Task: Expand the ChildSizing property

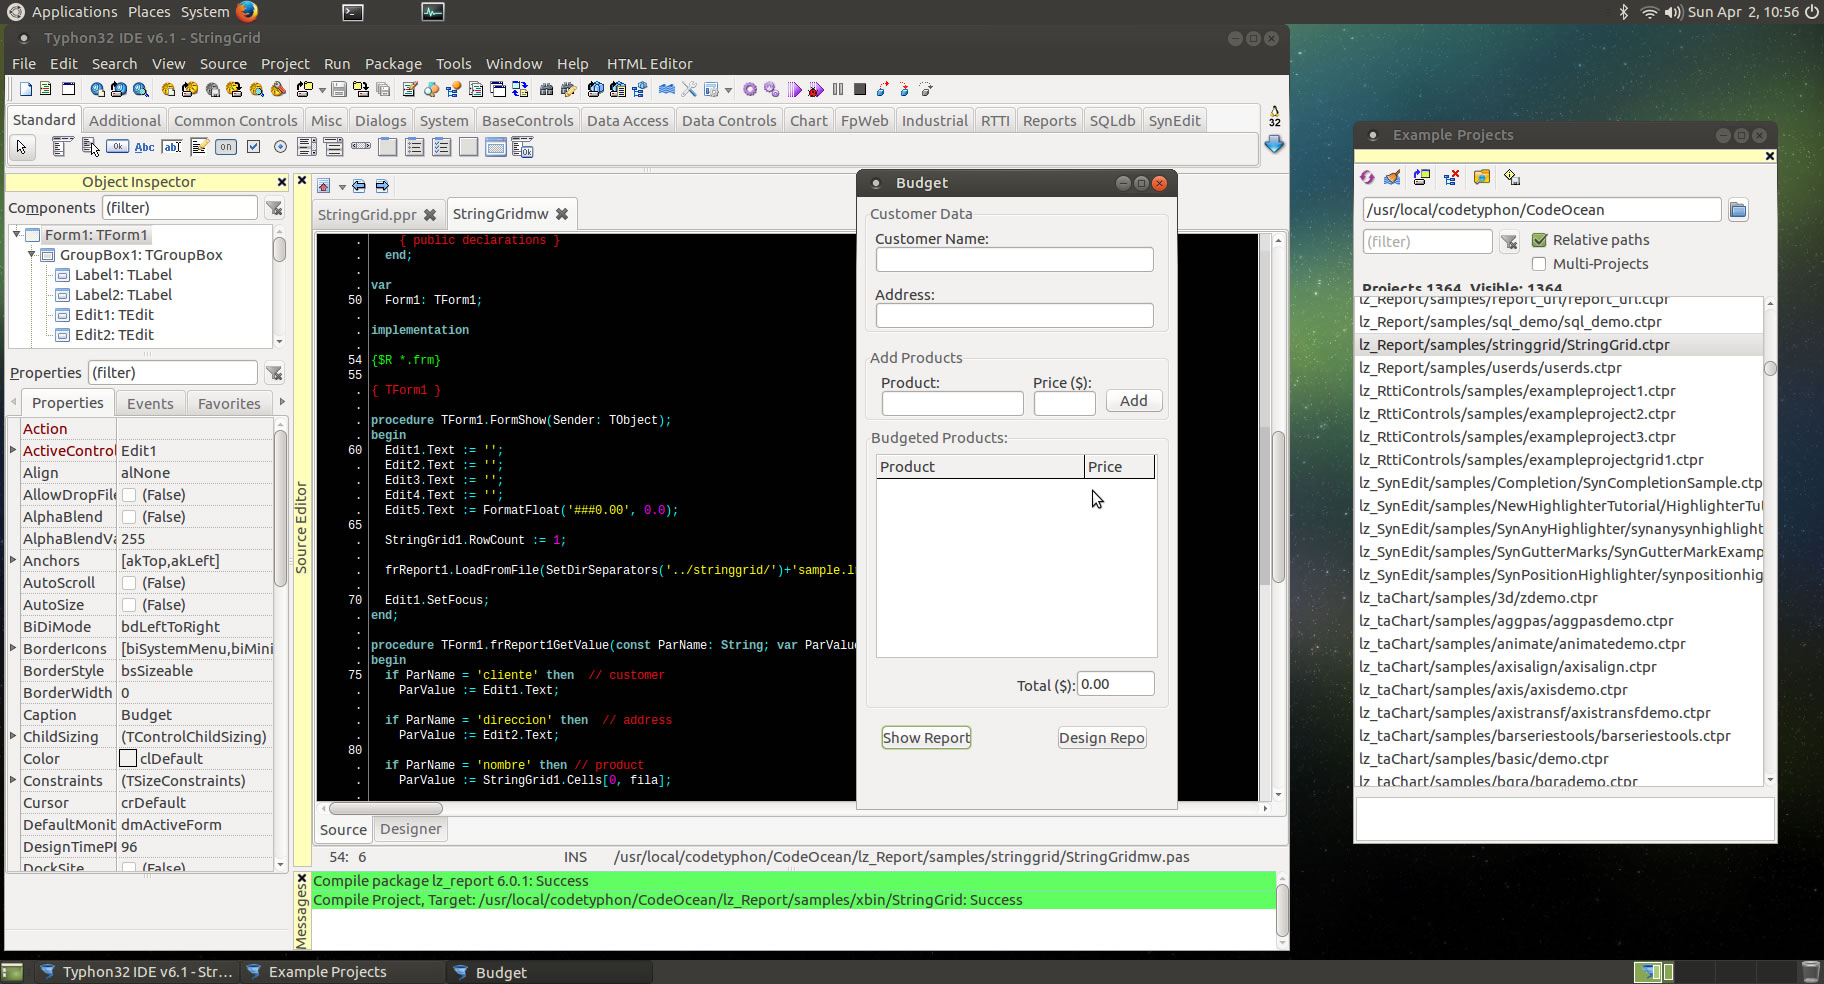Action: pyautogui.click(x=13, y=736)
